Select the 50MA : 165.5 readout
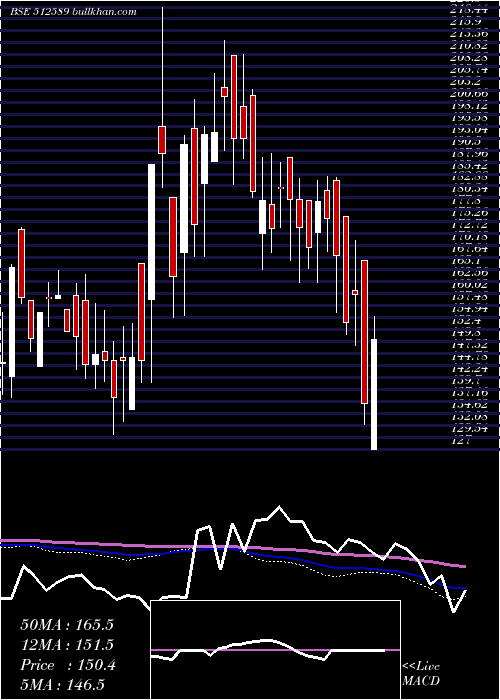 click(67, 625)
